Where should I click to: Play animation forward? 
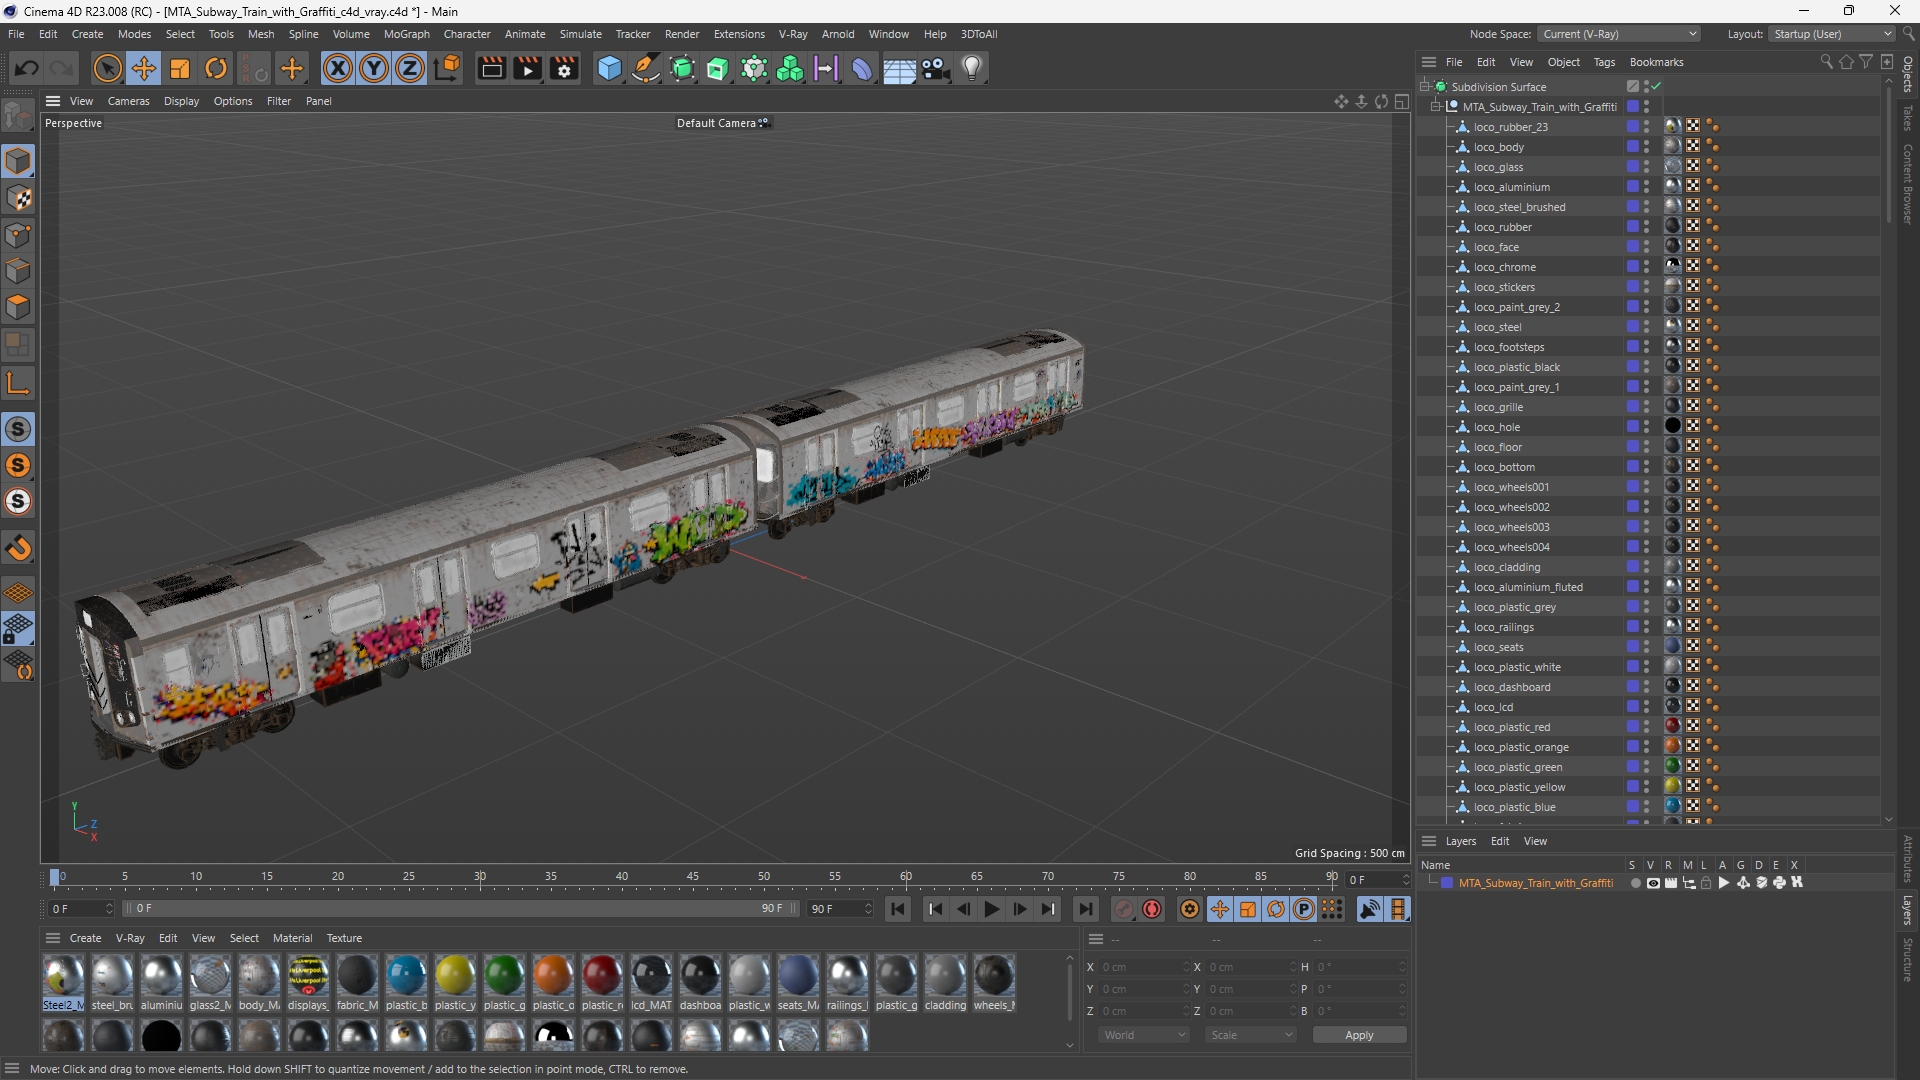coord(991,909)
